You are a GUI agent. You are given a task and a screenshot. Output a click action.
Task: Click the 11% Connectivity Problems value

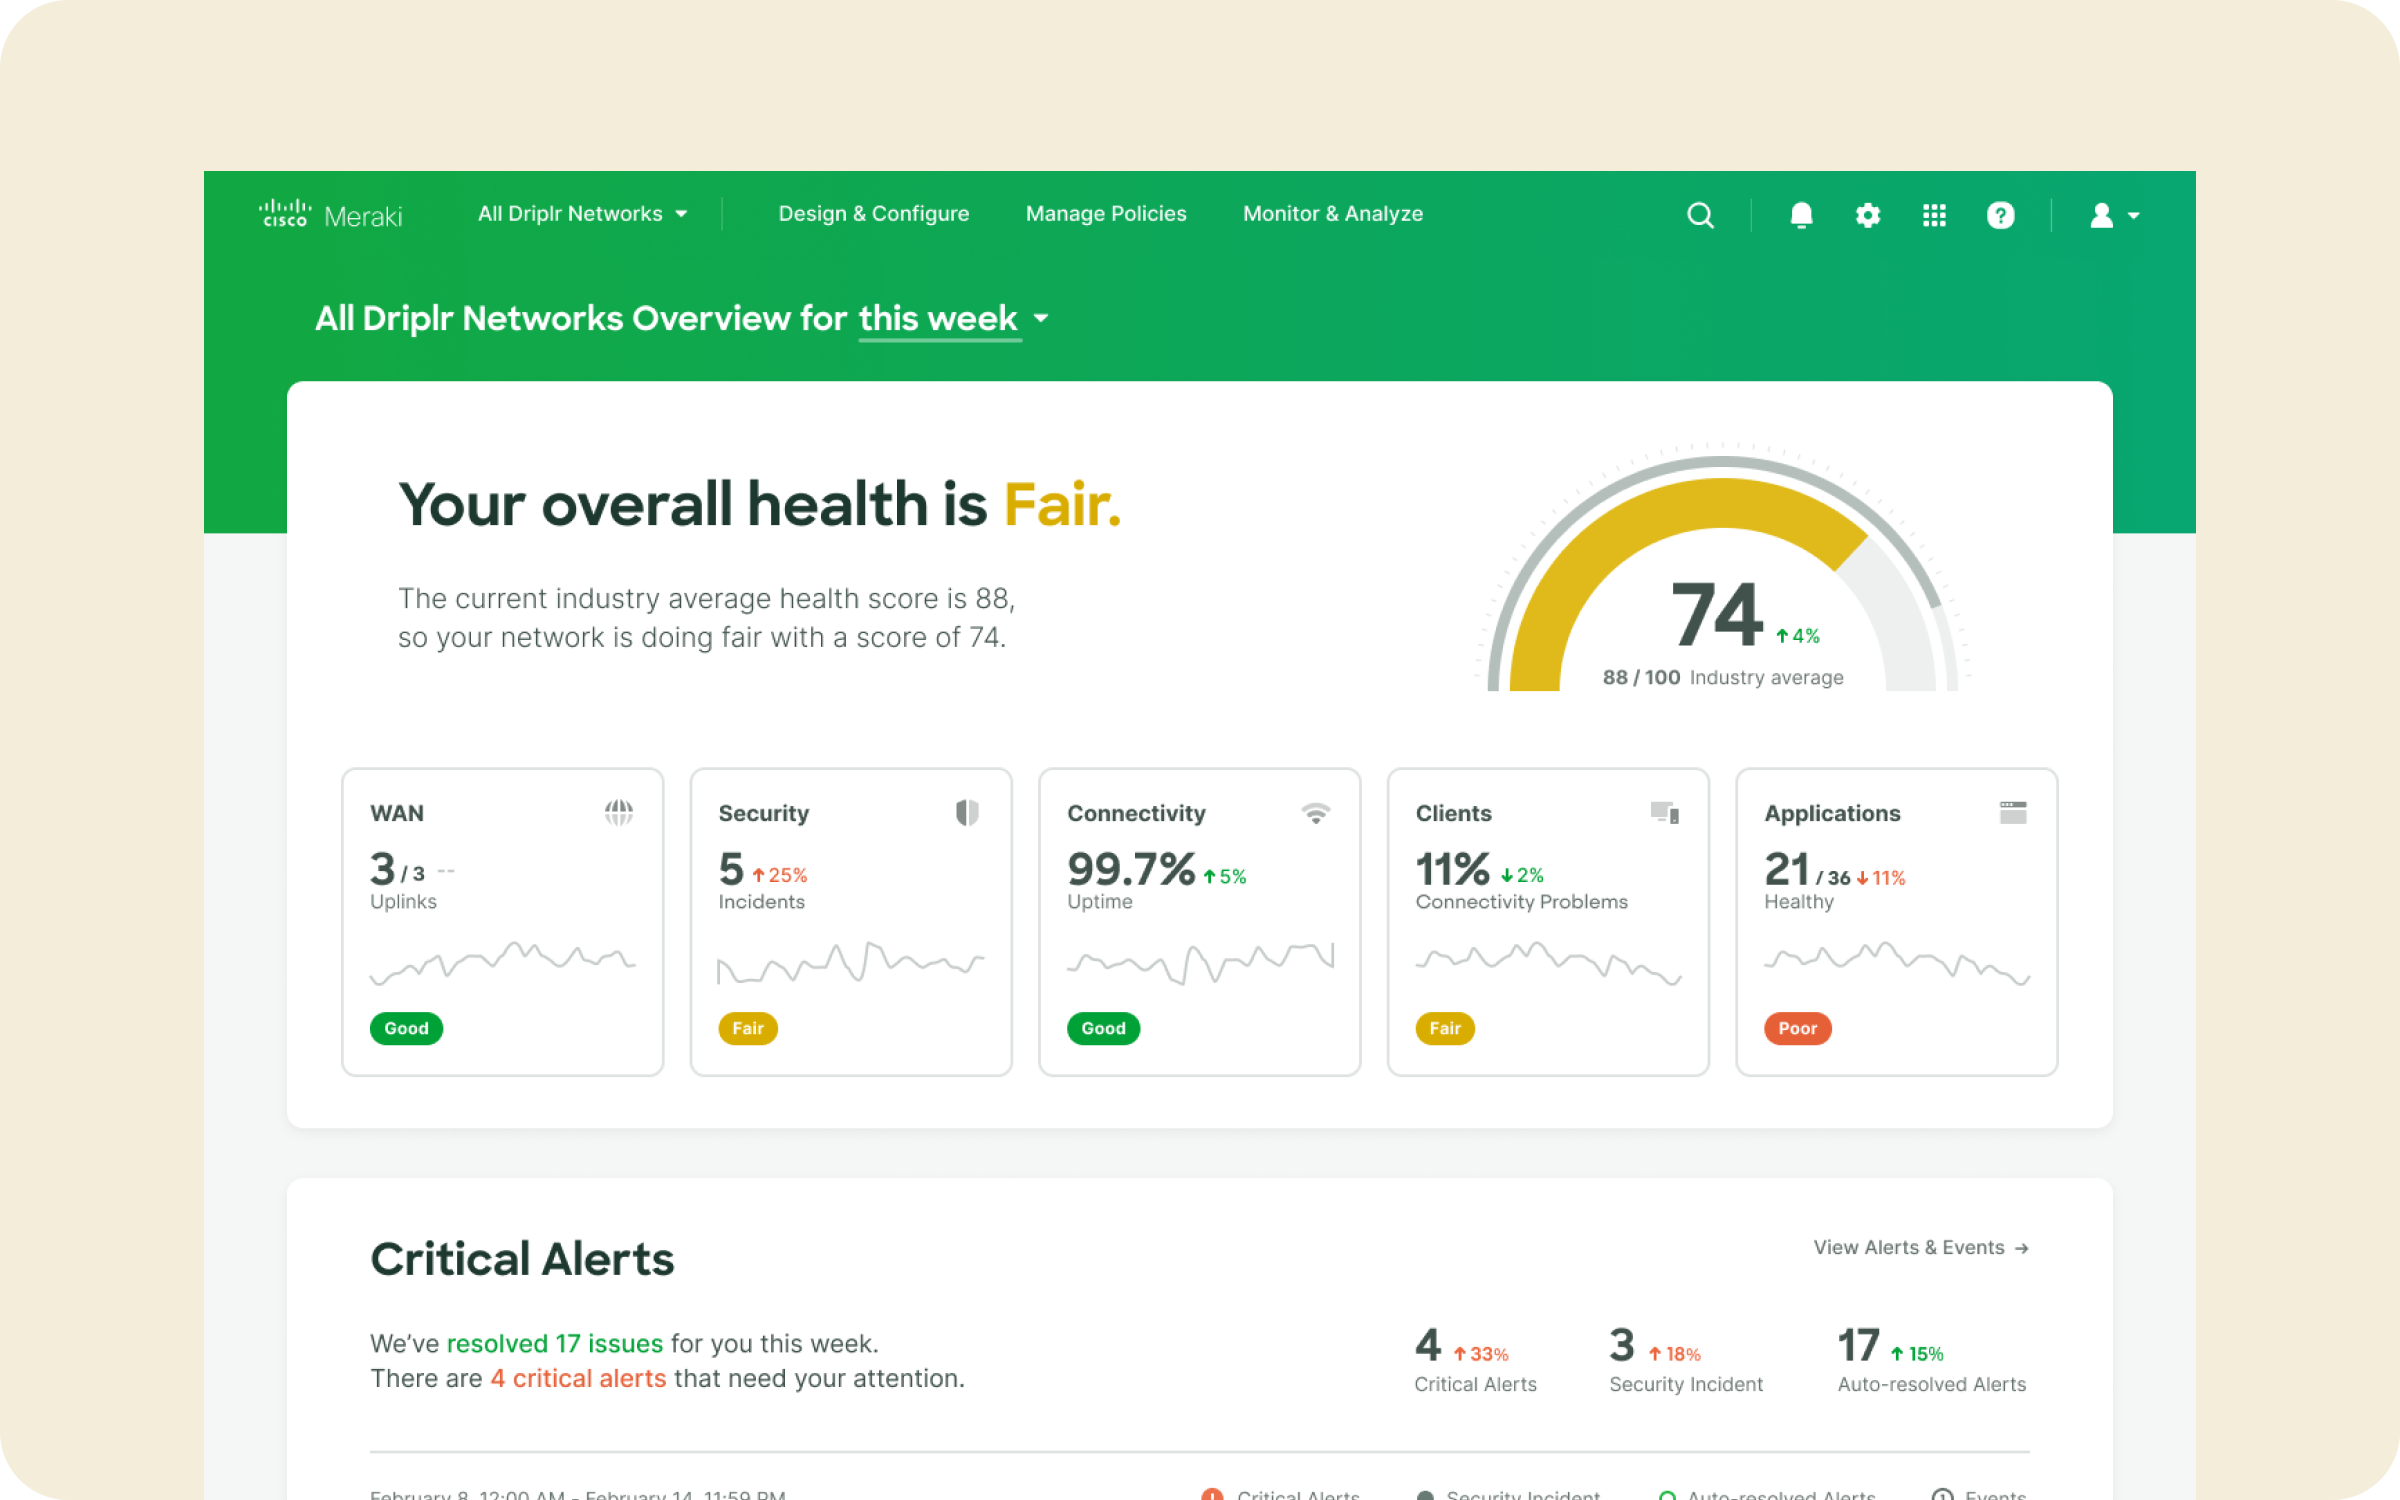[1452, 869]
